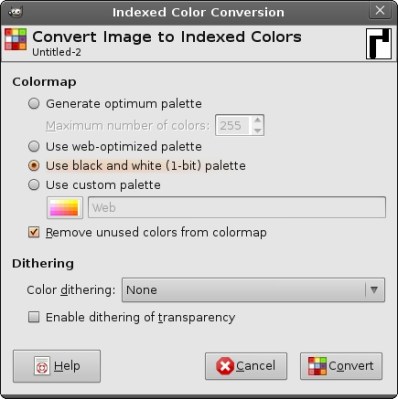Click the color grid icon on Convert button

(x=317, y=366)
